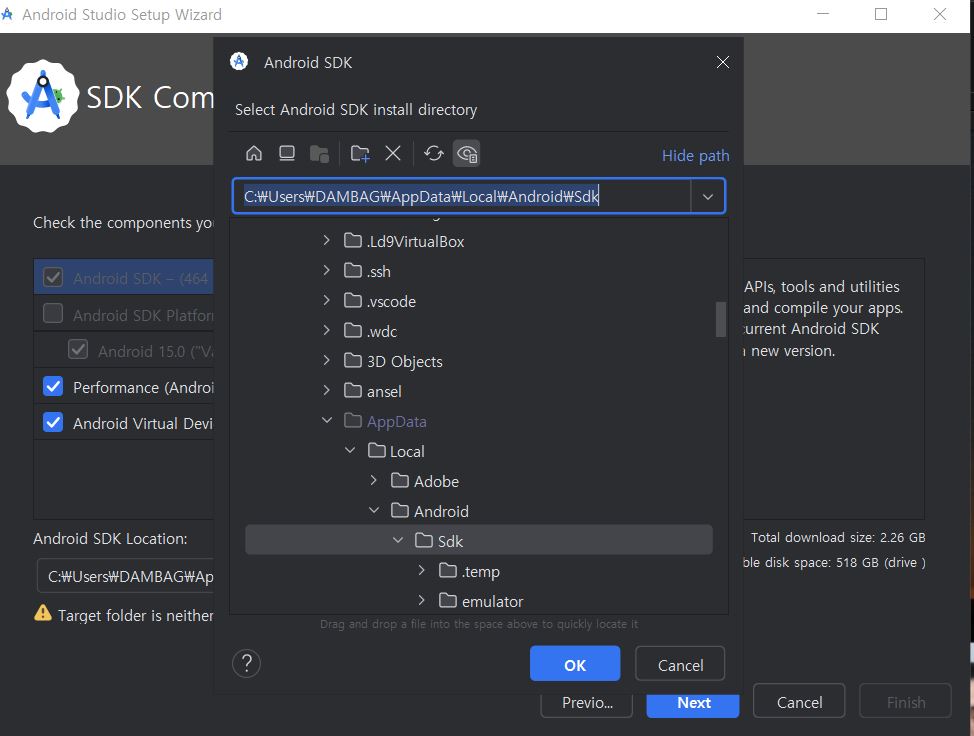974x736 pixels.
Task: Select the .wdc folder row
Action: (478, 331)
